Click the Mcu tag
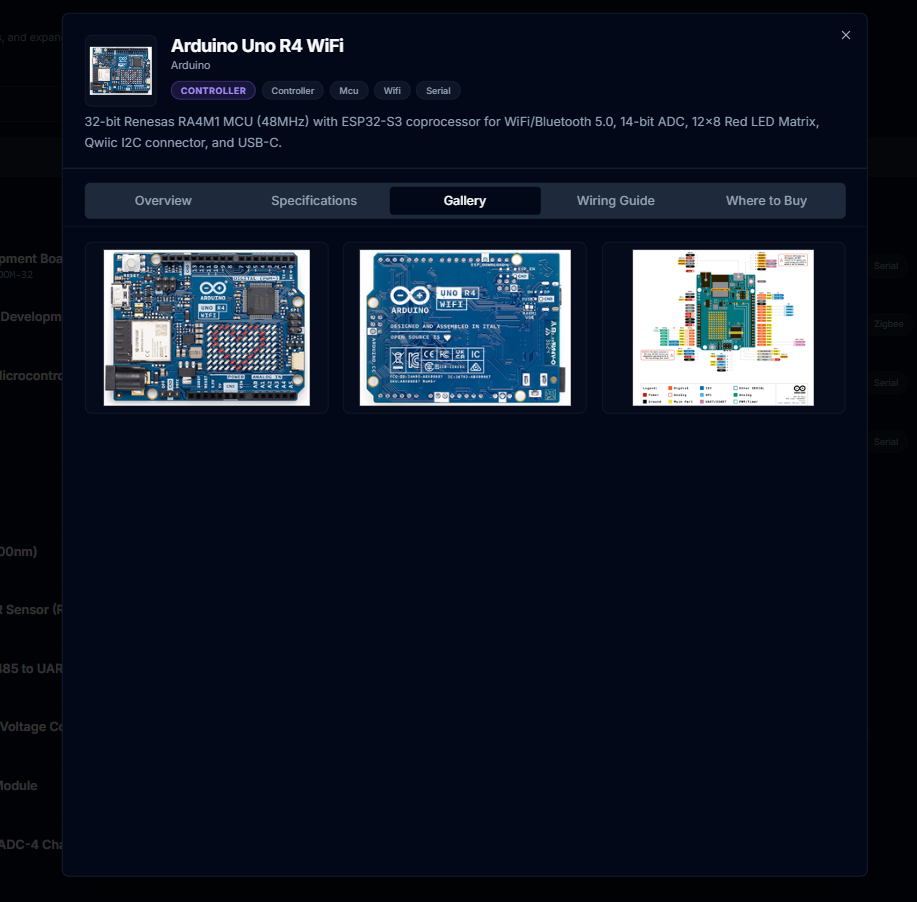Screen dimensions: 917x902 pyautogui.click(x=349, y=91)
